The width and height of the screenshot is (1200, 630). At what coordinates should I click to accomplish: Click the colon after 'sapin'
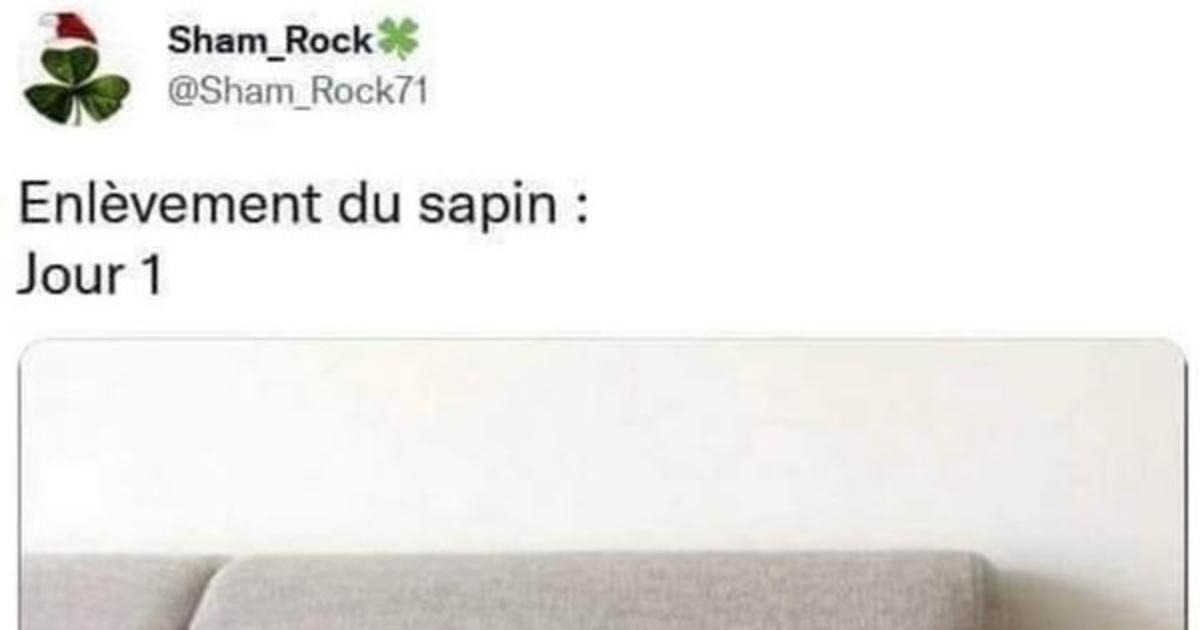(x=580, y=210)
